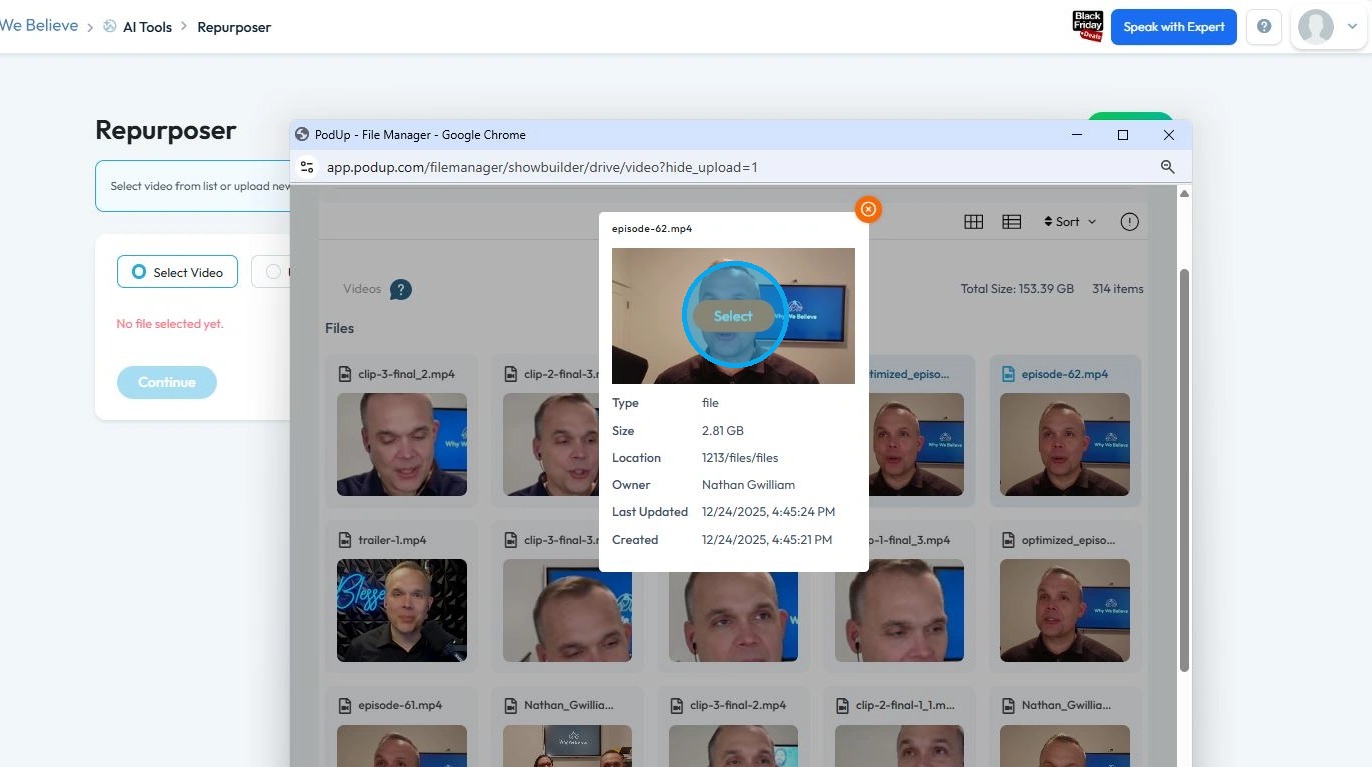1372x767 pixels.
Task: Click the Created timestamp value
Action: pos(767,540)
